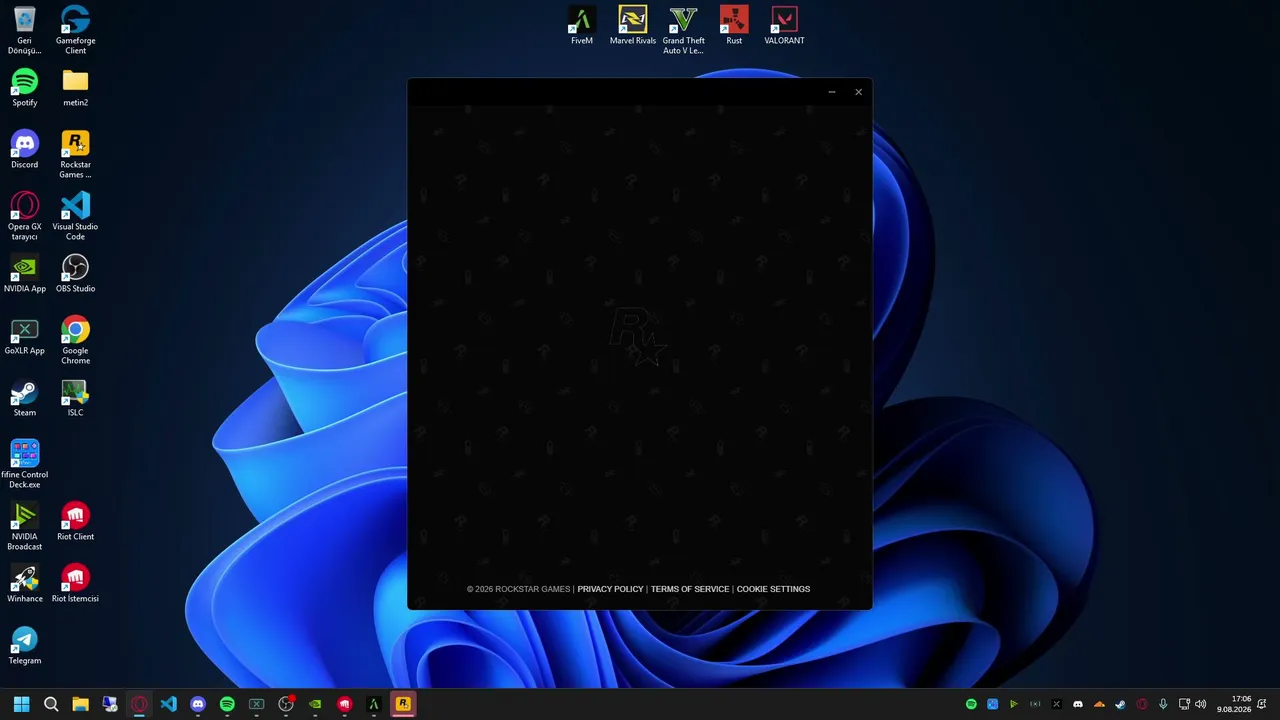
Task: Select the Winhance desktop shortcut
Action: tap(25, 584)
